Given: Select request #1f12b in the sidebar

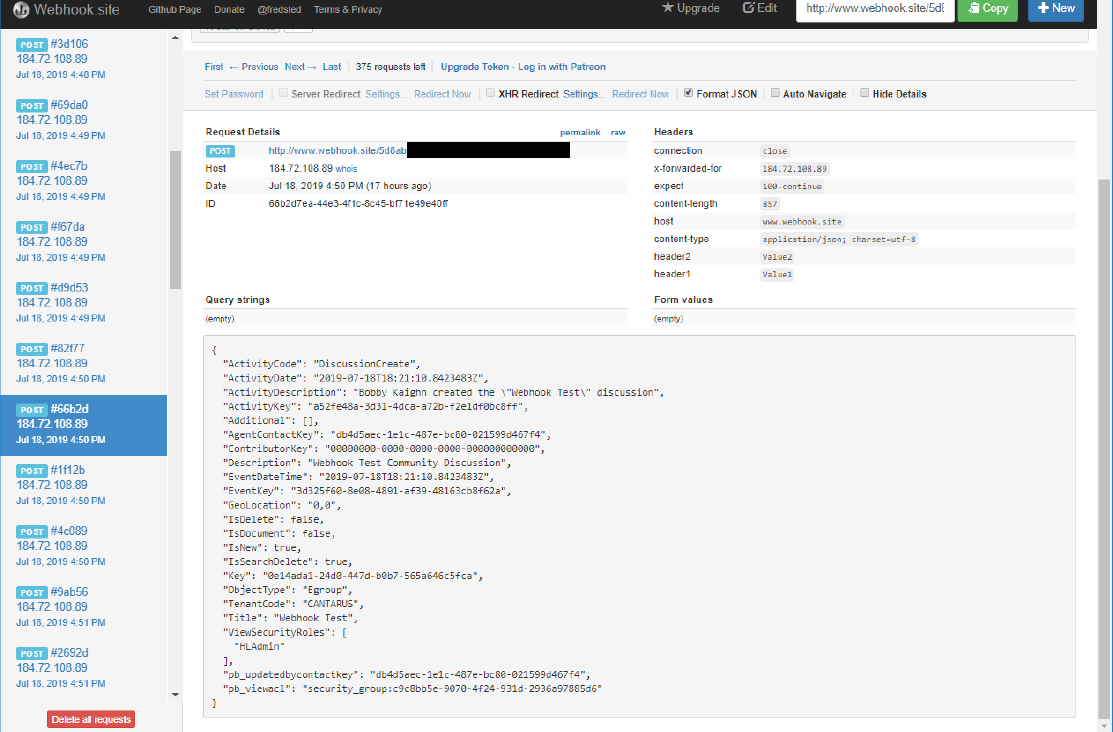Looking at the screenshot, I should (x=84, y=486).
